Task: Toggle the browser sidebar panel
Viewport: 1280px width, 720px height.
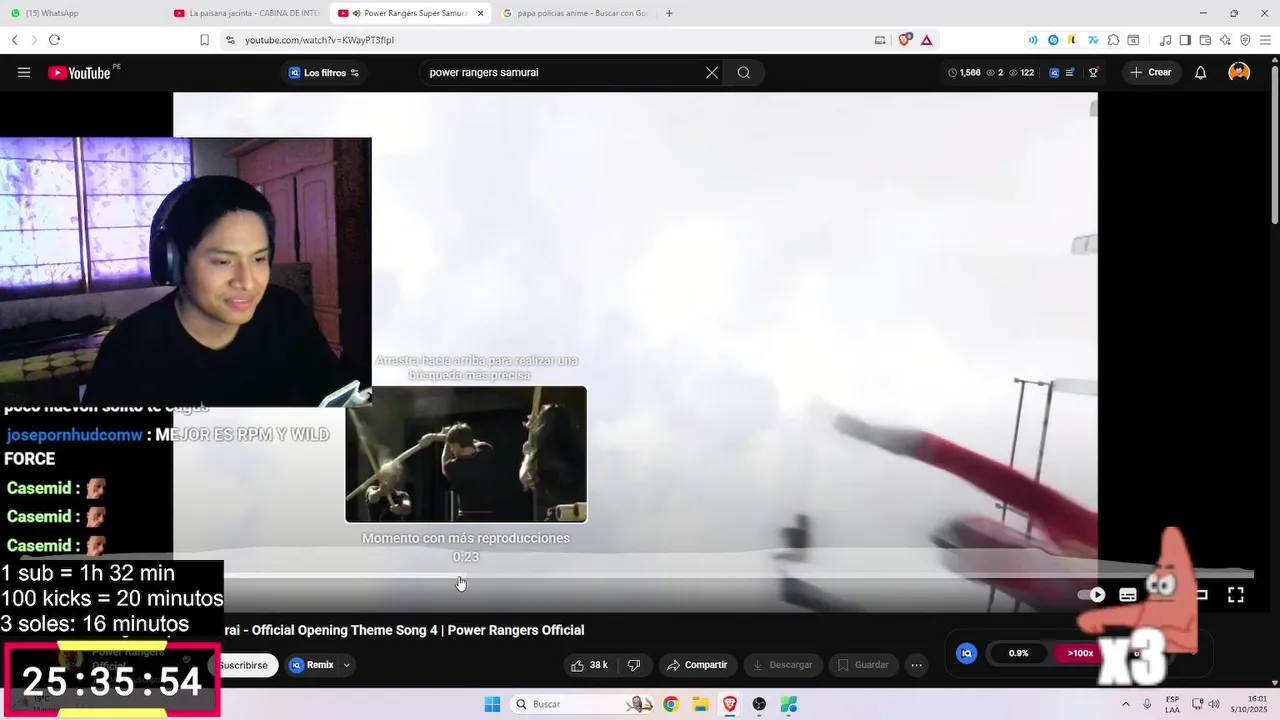Action: coord(1185,40)
